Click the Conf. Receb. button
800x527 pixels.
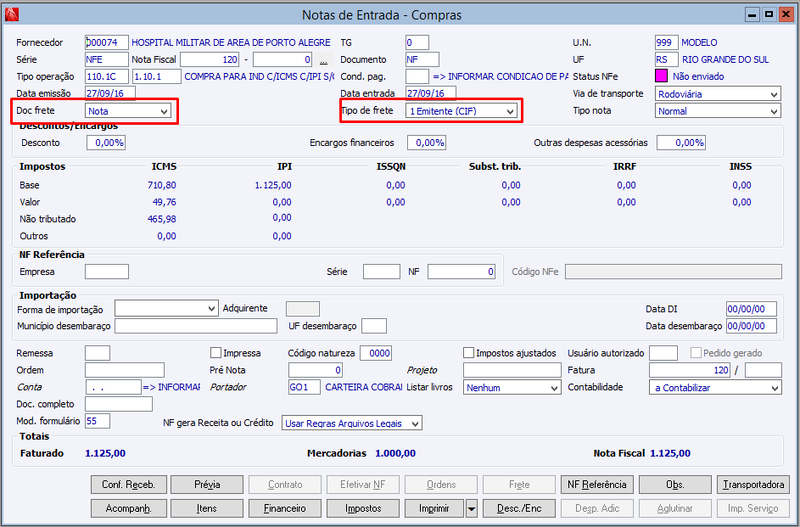pyautogui.click(x=129, y=485)
